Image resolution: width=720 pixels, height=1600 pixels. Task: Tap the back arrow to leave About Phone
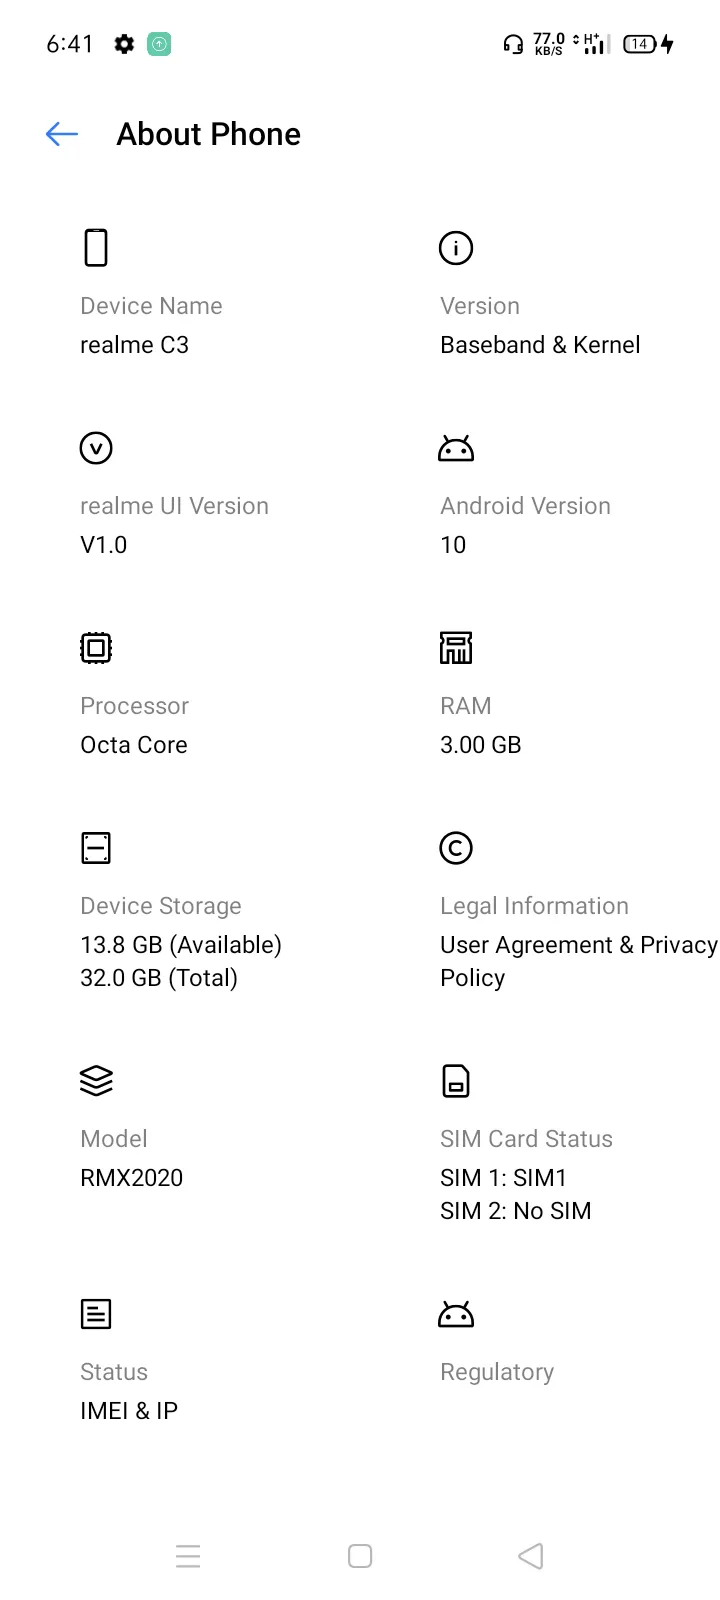point(62,134)
